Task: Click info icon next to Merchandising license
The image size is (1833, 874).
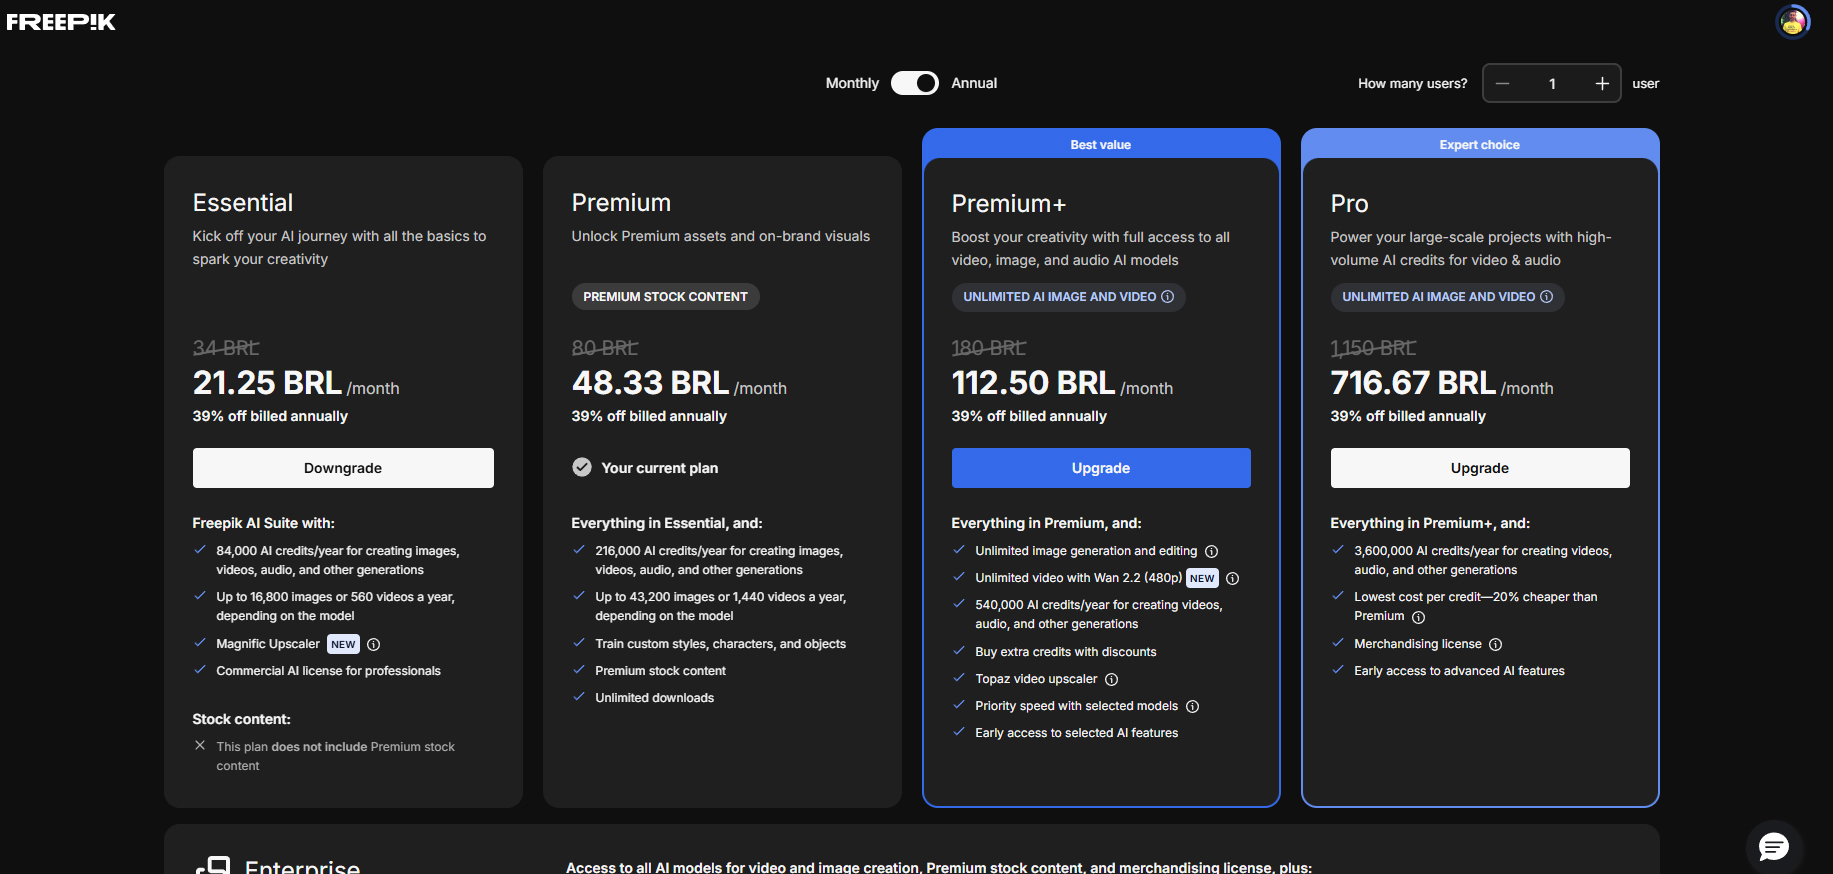Action: coord(1495,645)
